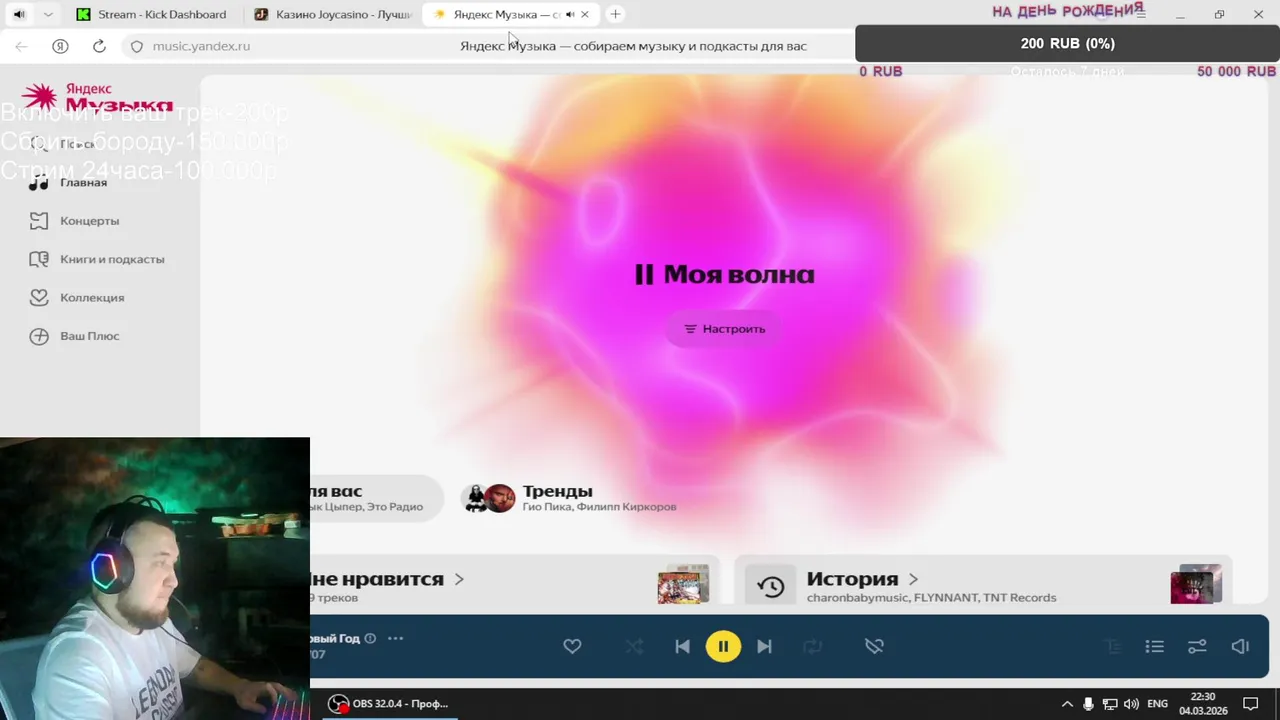Show the lyrics text icon in the player
Viewport: 1280px width, 720px height.
(x=1113, y=646)
